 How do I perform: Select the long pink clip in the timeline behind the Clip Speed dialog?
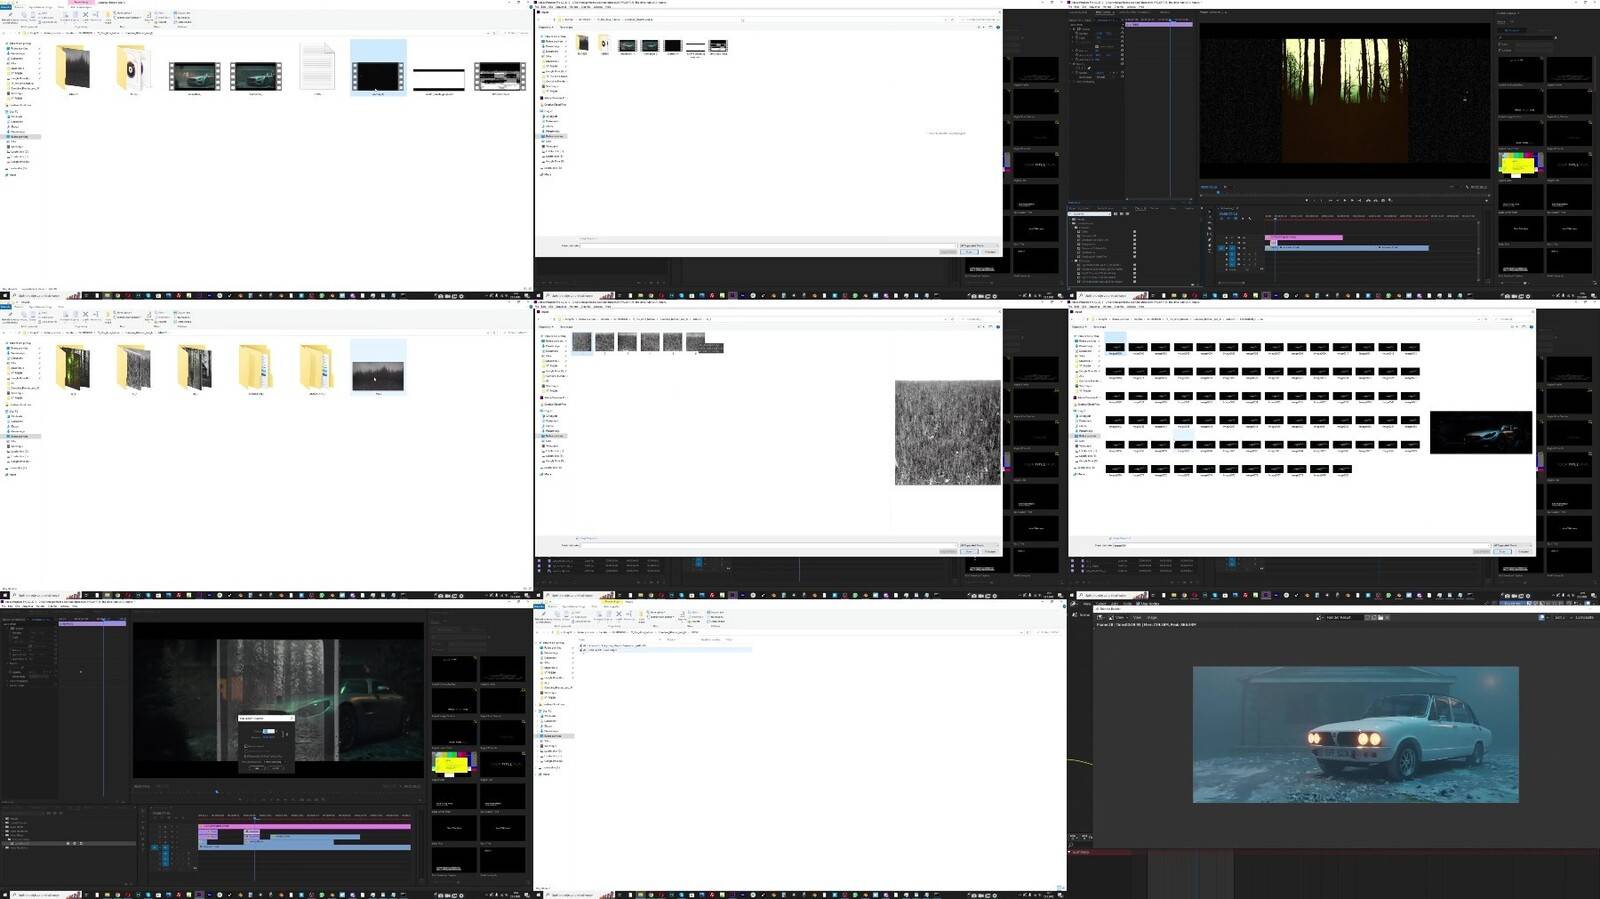[x=304, y=827]
